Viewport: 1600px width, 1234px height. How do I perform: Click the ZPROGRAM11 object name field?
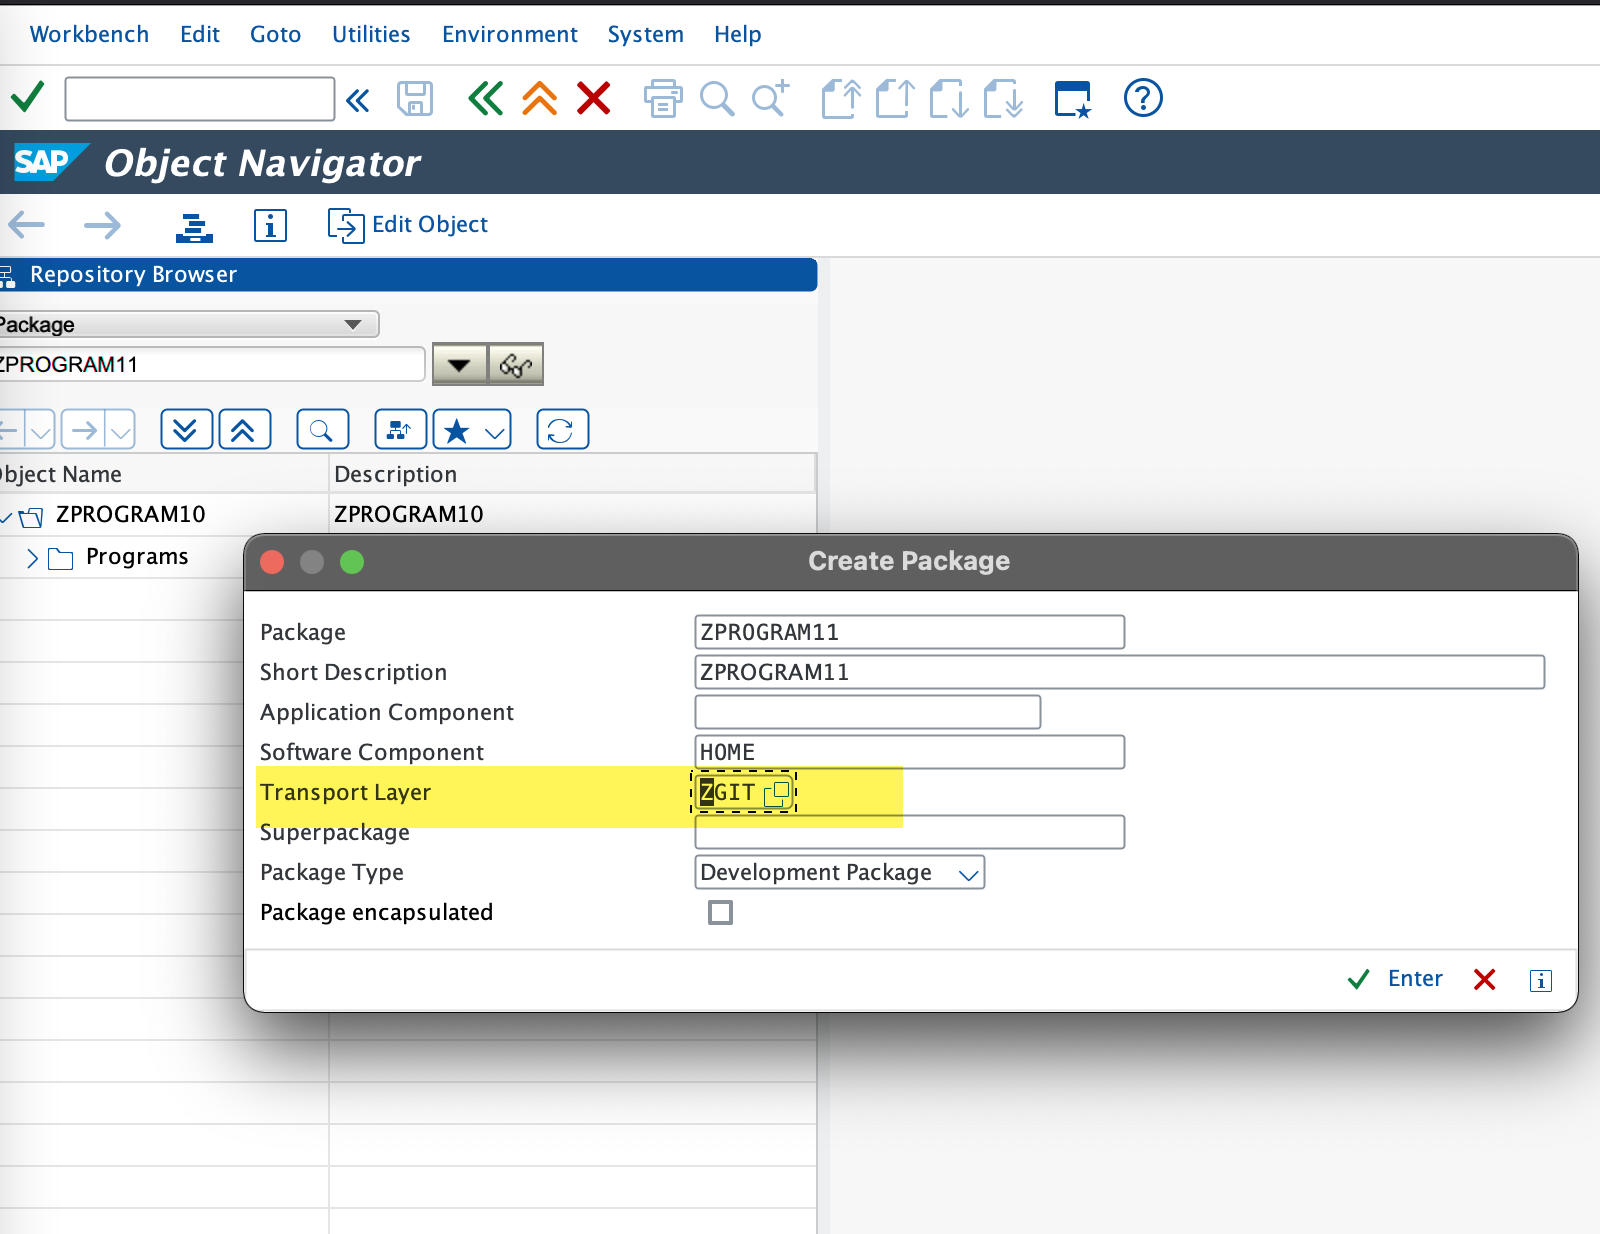(210, 364)
